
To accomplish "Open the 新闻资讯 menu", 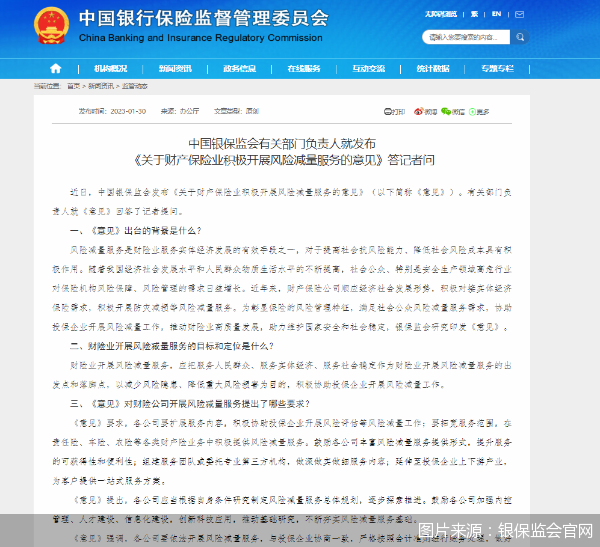I will (x=175, y=69).
